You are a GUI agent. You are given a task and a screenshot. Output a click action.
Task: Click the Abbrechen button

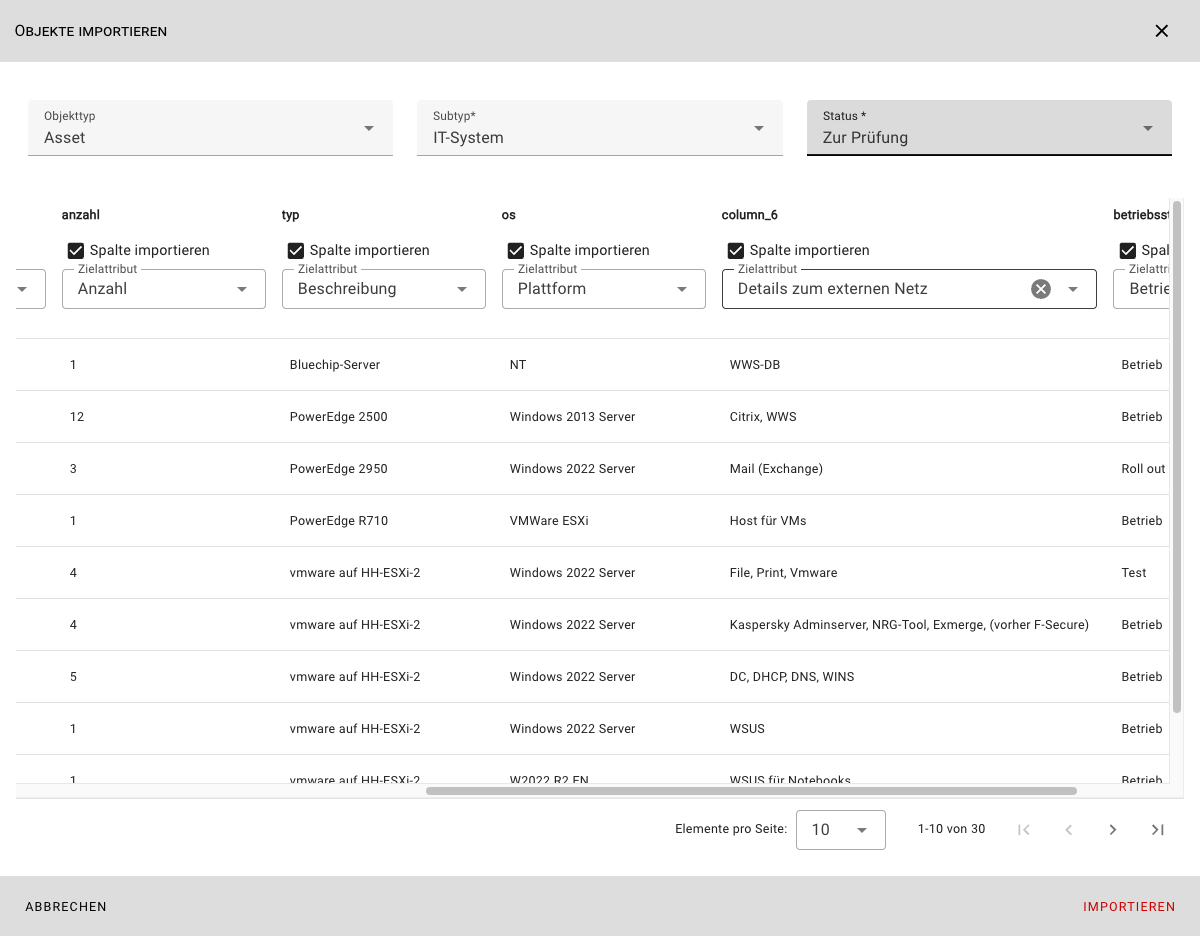point(66,907)
